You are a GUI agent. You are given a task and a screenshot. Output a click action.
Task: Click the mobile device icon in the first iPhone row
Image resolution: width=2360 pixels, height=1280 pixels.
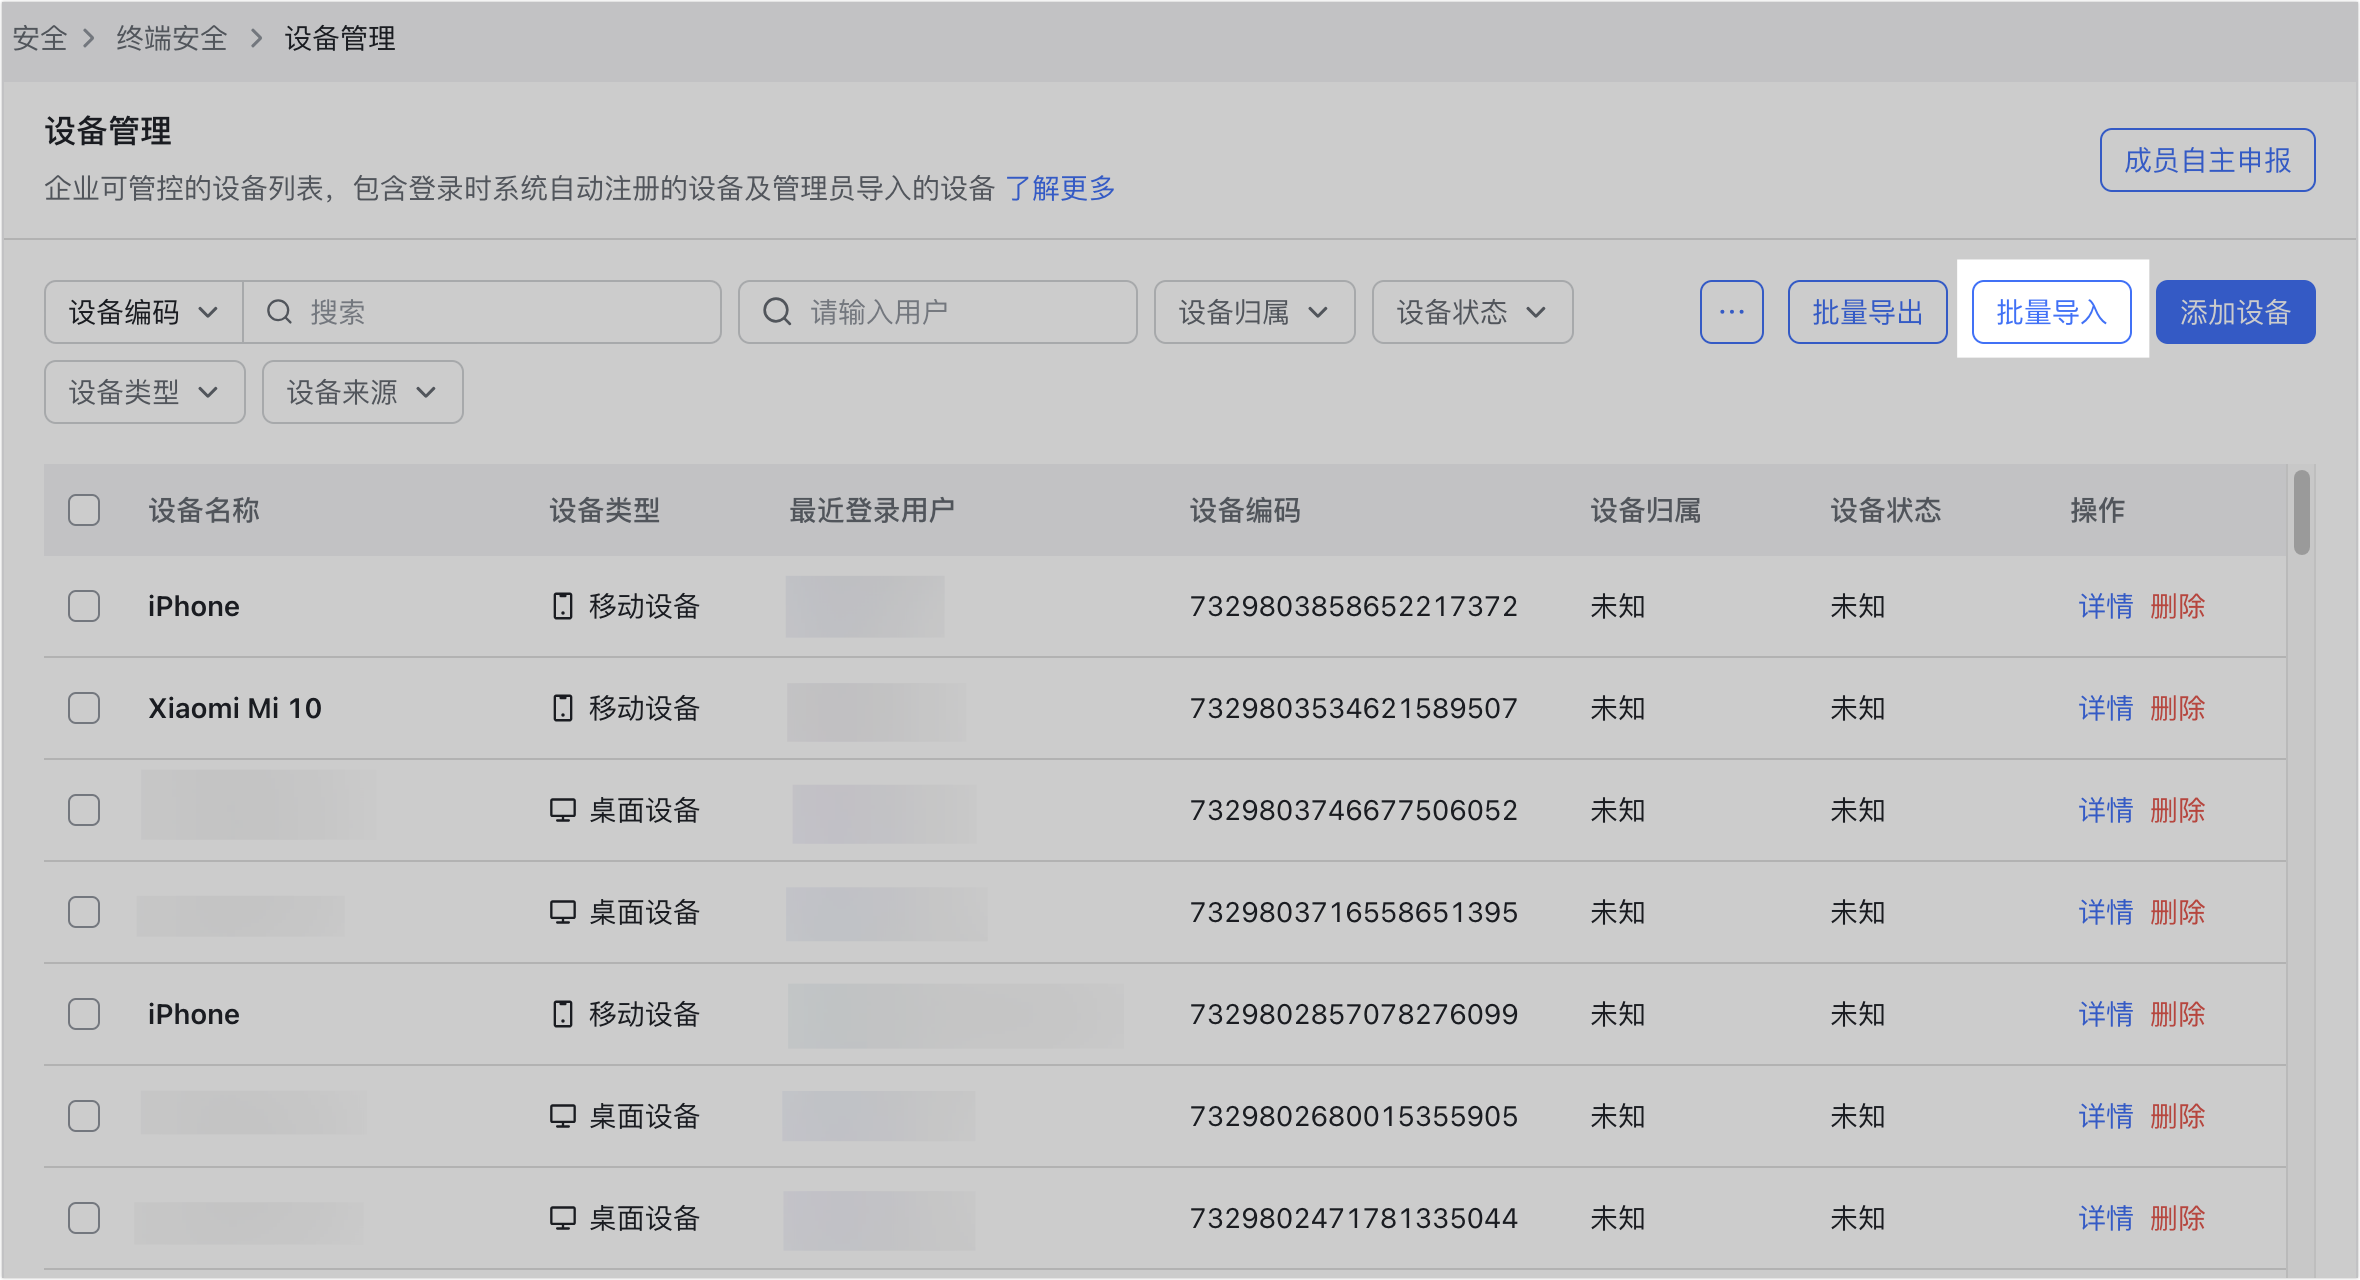pyautogui.click(x=563, y=606)
